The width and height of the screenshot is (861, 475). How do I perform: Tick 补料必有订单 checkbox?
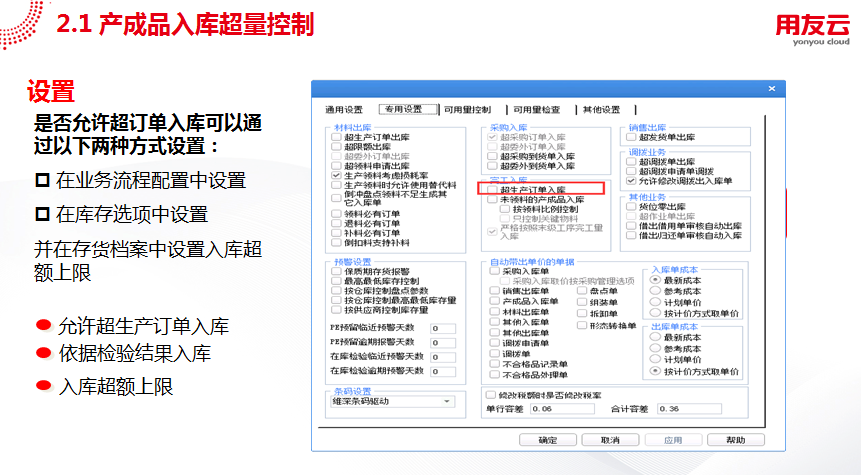click(337, 233)
